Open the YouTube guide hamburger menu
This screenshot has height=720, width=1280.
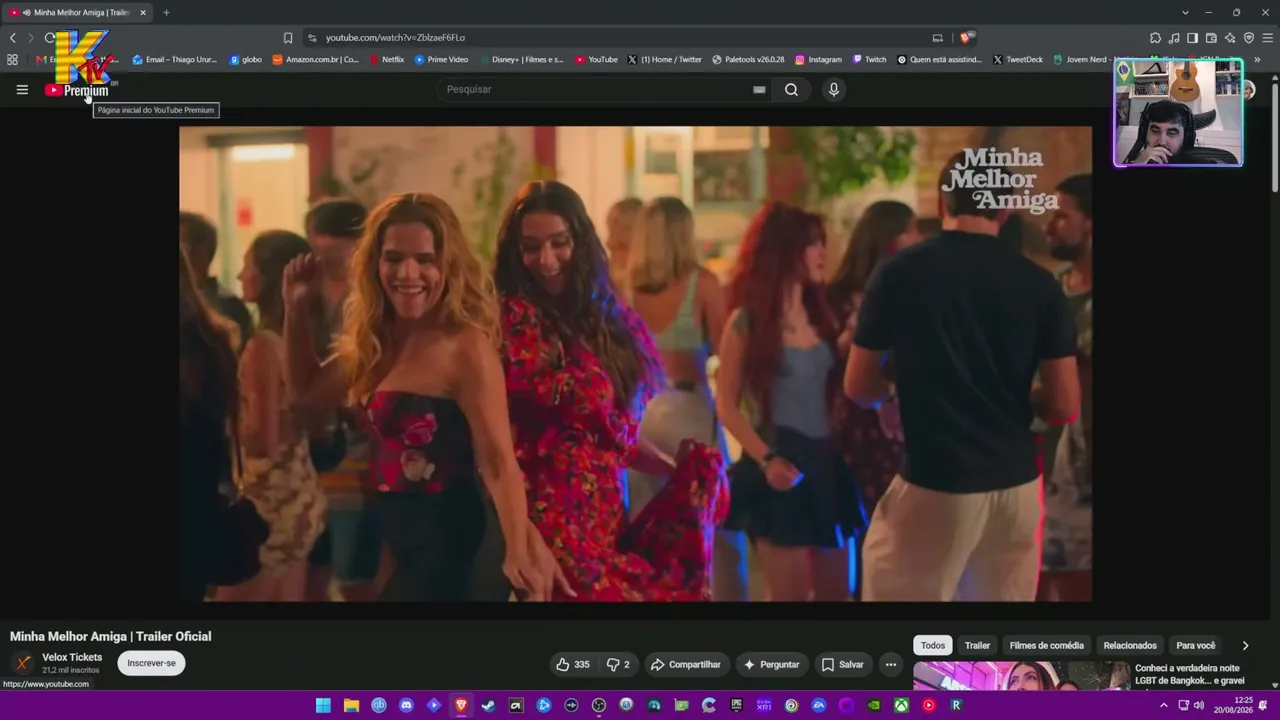(x=22, y=90)
